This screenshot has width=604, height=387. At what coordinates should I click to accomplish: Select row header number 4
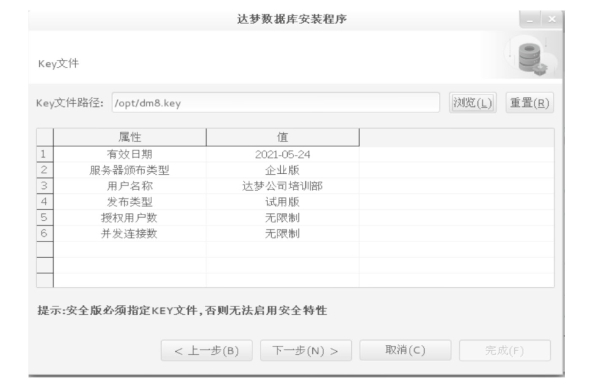(45, 201)
